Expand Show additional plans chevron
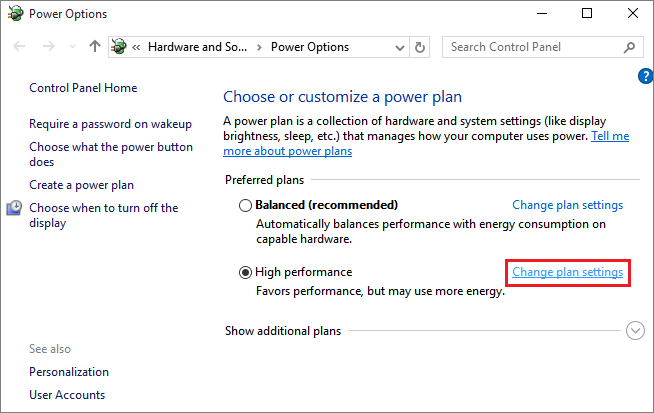 click(x=635, y=331)
